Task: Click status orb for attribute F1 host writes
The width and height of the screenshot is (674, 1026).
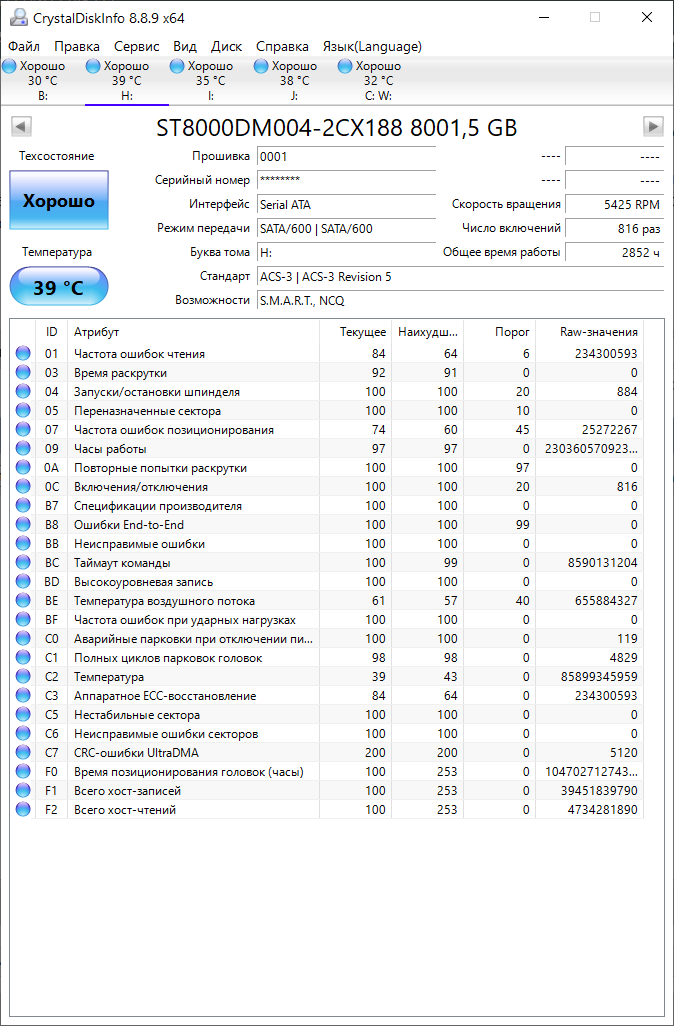Action: click(23, 790)
